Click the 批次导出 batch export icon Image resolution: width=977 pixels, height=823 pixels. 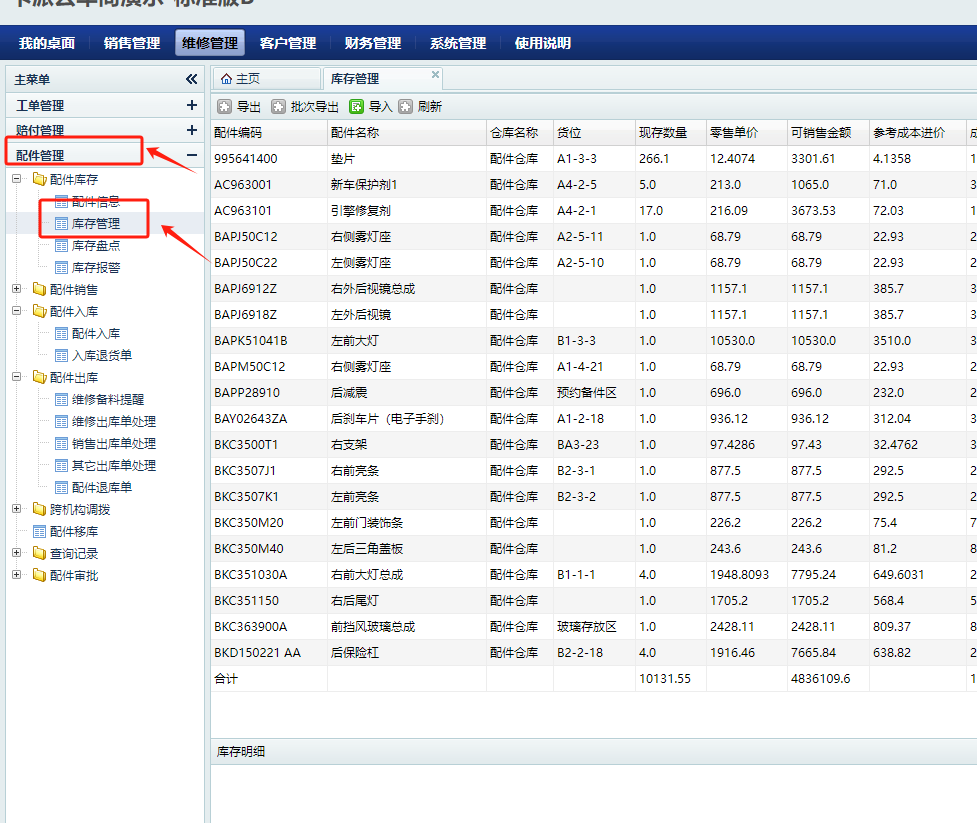coord(279,107)
